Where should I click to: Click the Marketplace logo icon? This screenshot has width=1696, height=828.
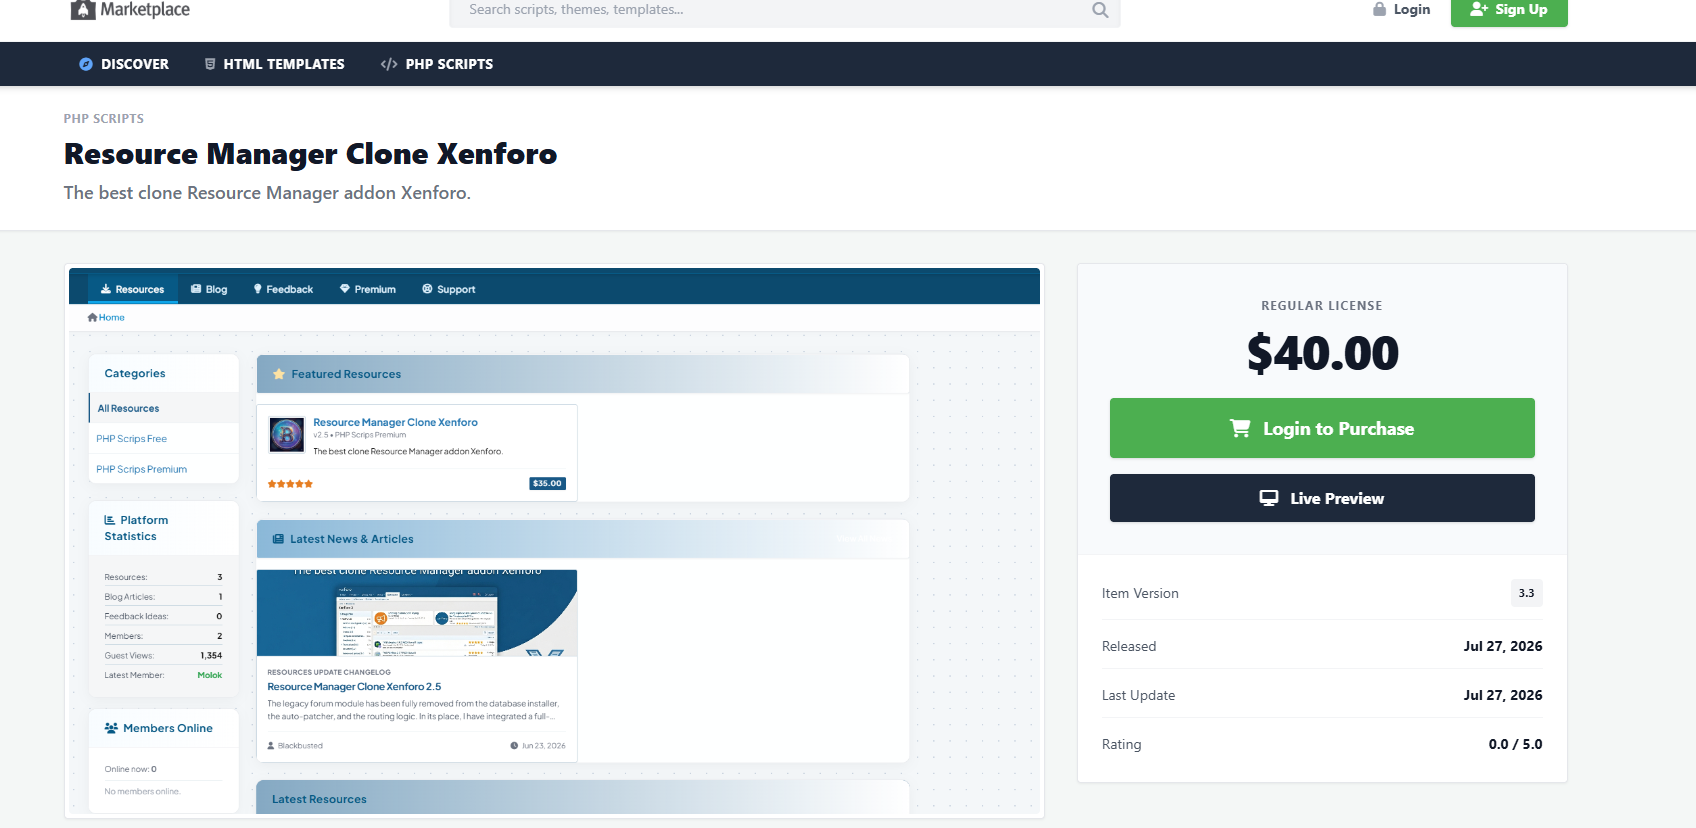(82, 10)
